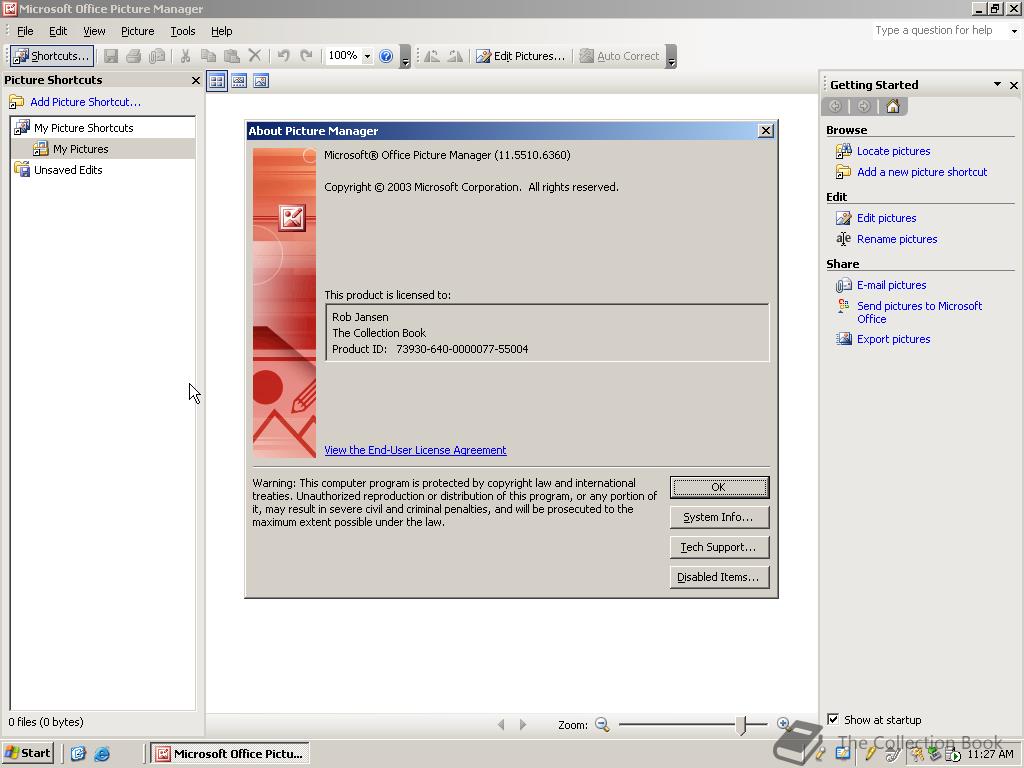Image resolution: width=1024 pixels, height=768 pixels.
Task: Click the Rotate Right icon
Action: [x=455, y=56]
